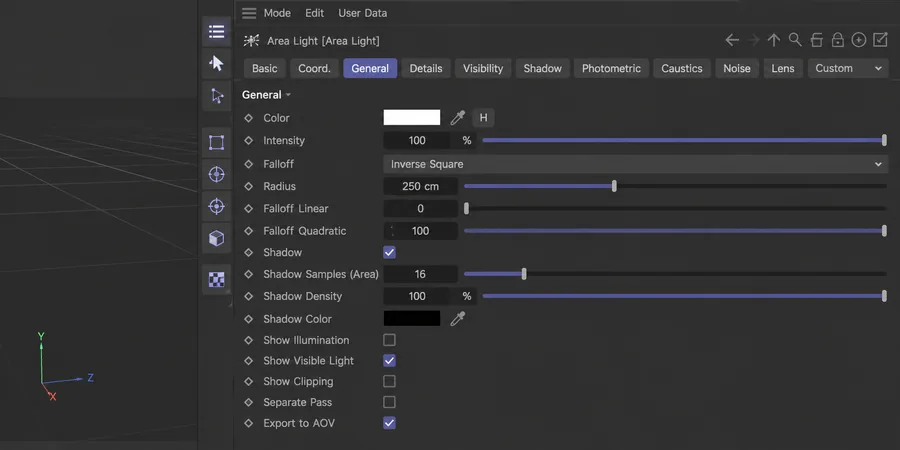Select the arrow cursor tool icon
Viewport: 900px width, 450px height.
(x=216, y=63)
